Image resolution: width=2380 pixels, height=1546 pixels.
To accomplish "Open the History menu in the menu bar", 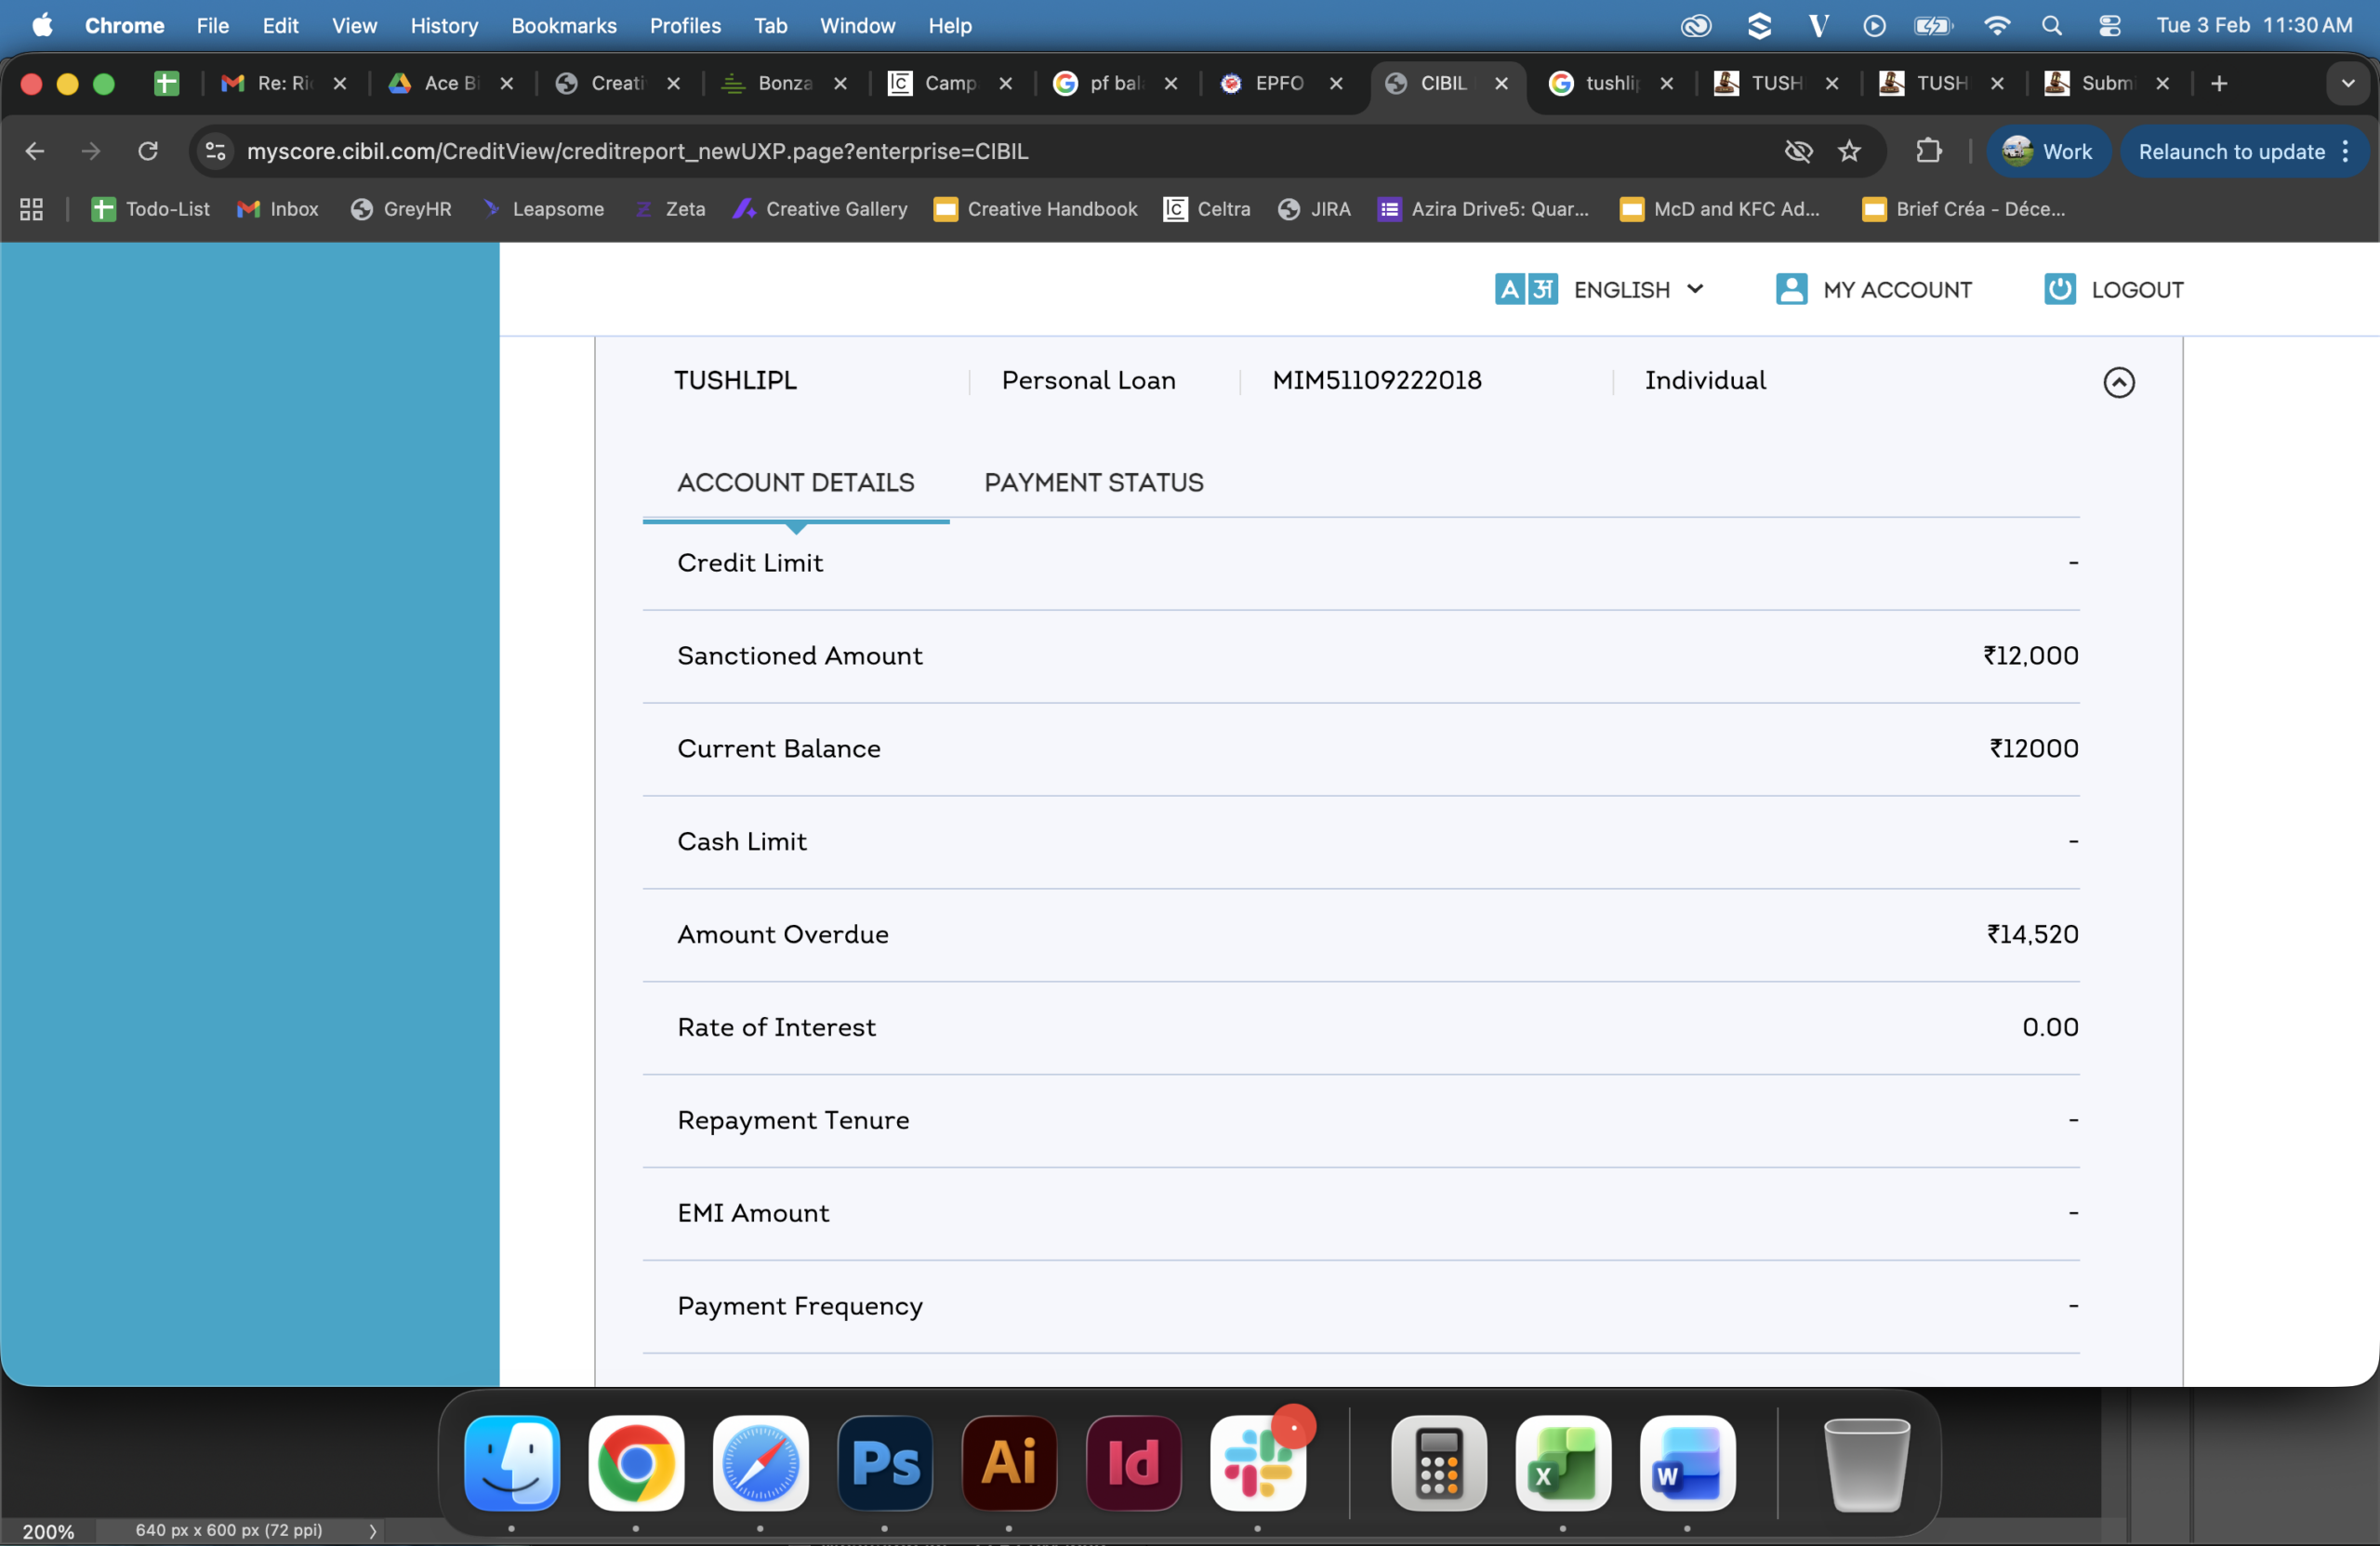I will pyautogui.click(x=444, y=26).
